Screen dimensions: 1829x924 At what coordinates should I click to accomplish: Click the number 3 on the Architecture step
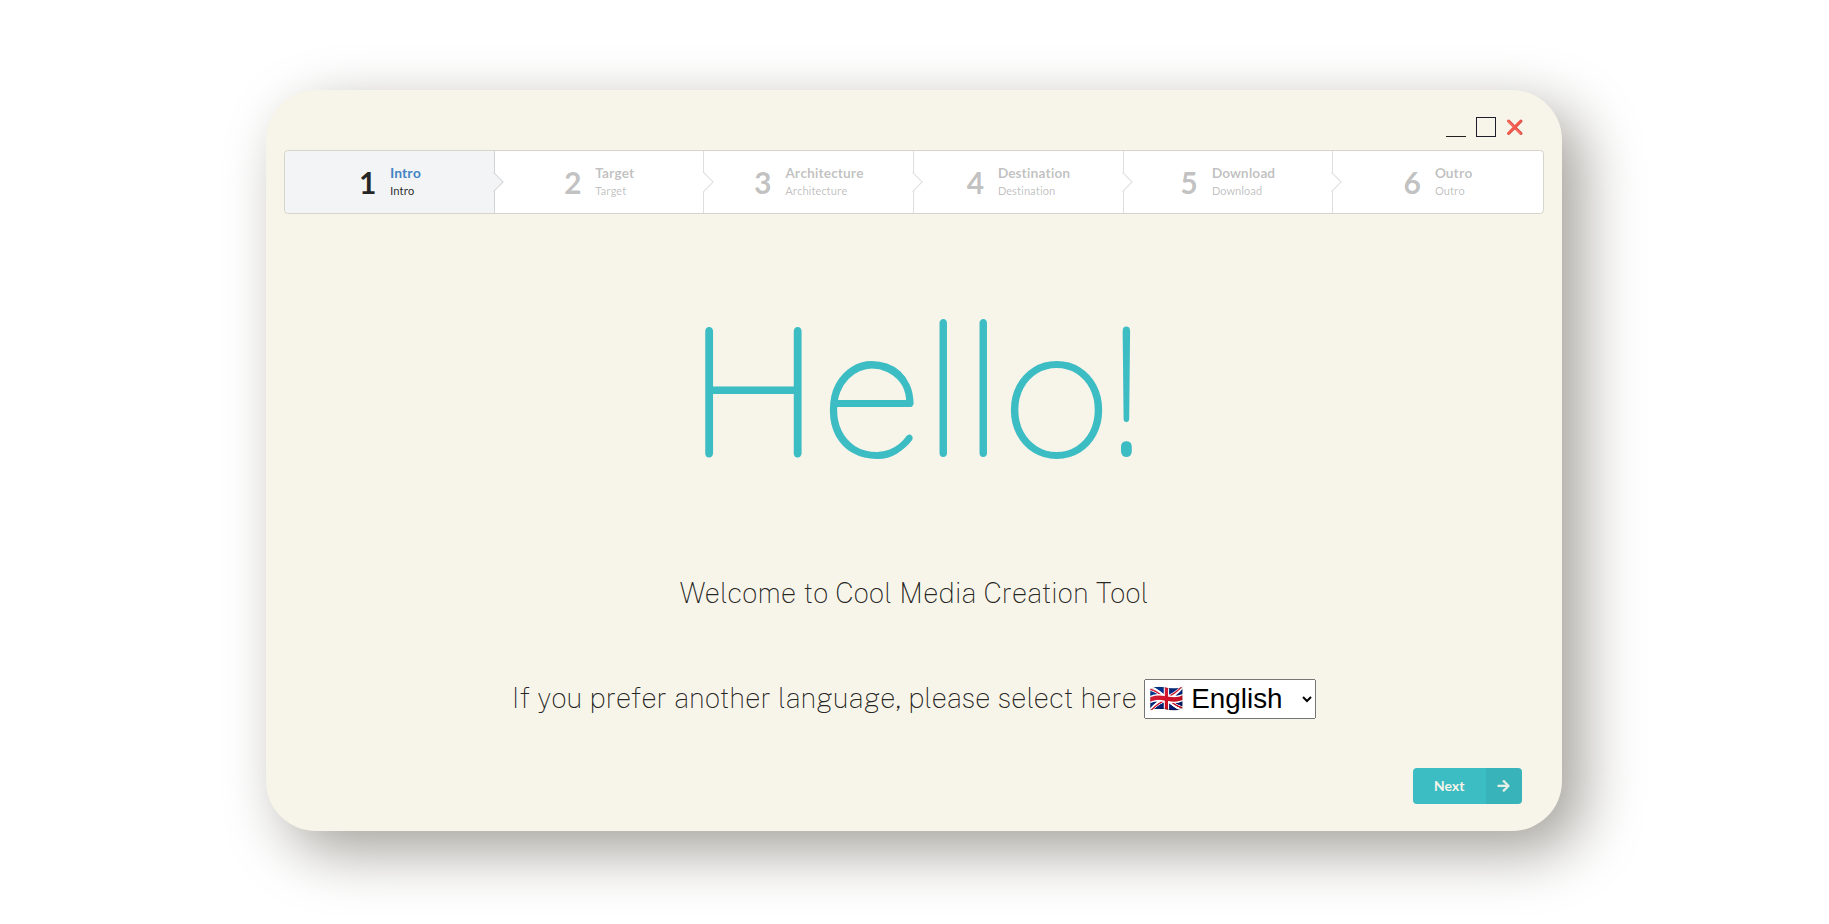(761, 183)
